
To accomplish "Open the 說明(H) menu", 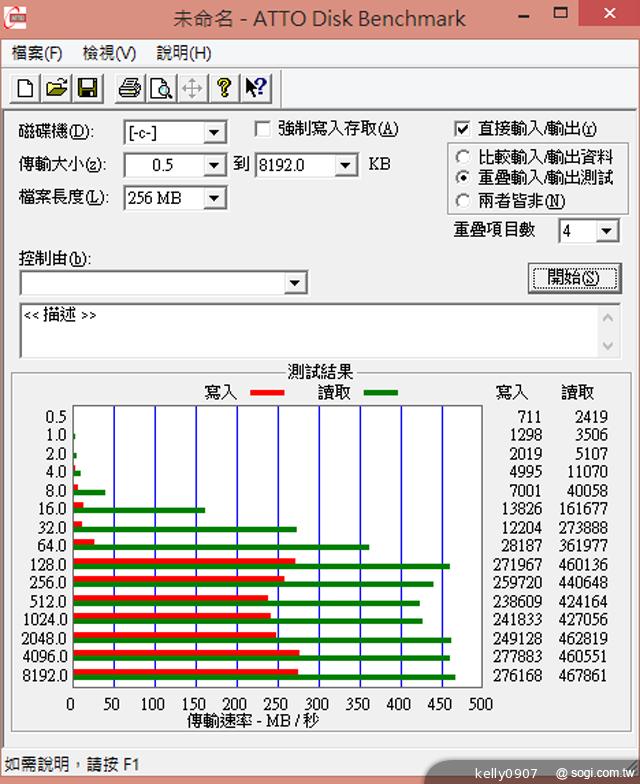I will click(184, 53).
